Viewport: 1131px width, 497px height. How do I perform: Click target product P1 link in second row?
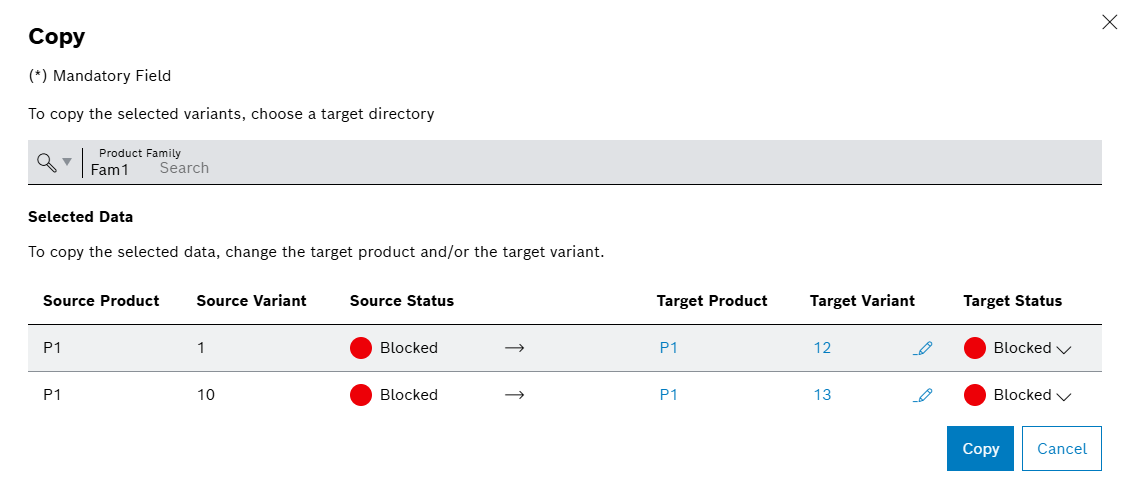tap(668, 395)
